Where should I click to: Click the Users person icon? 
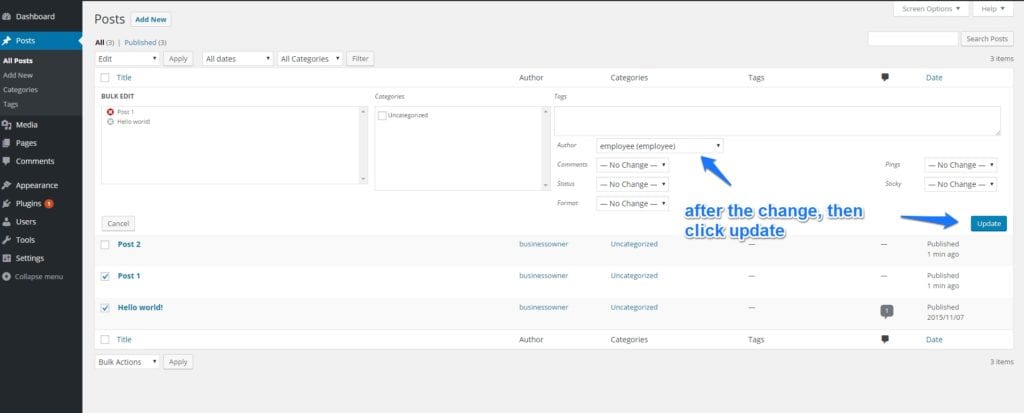[7, 222]
